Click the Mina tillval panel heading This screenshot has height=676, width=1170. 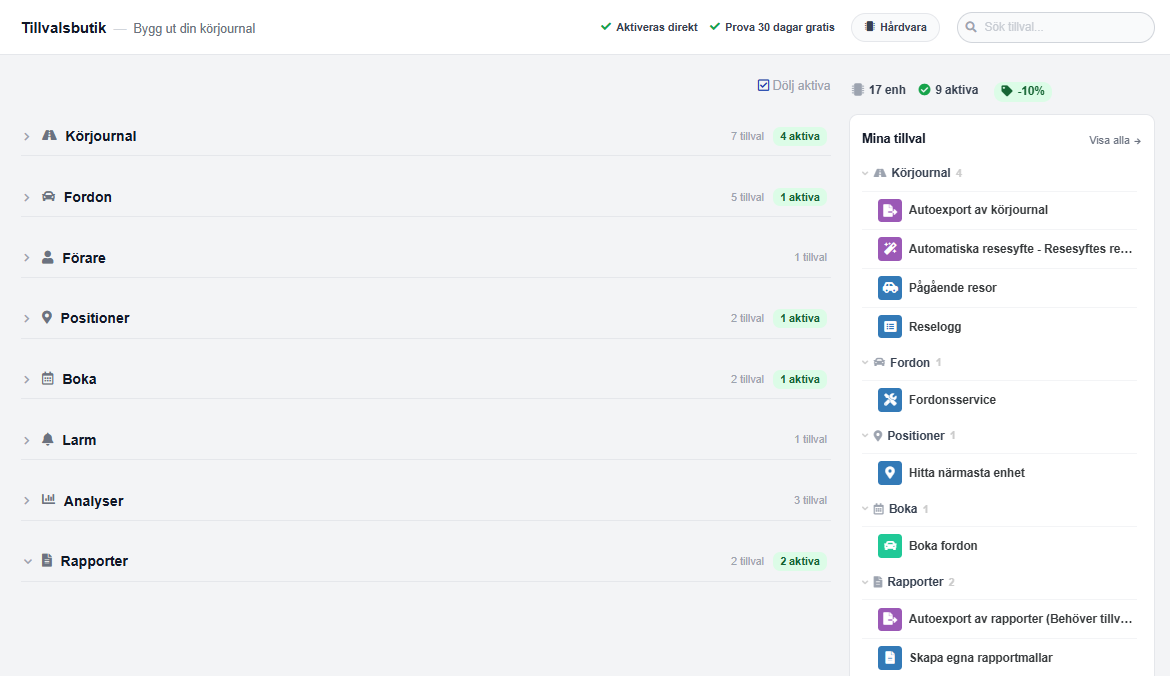coord(893,139)
